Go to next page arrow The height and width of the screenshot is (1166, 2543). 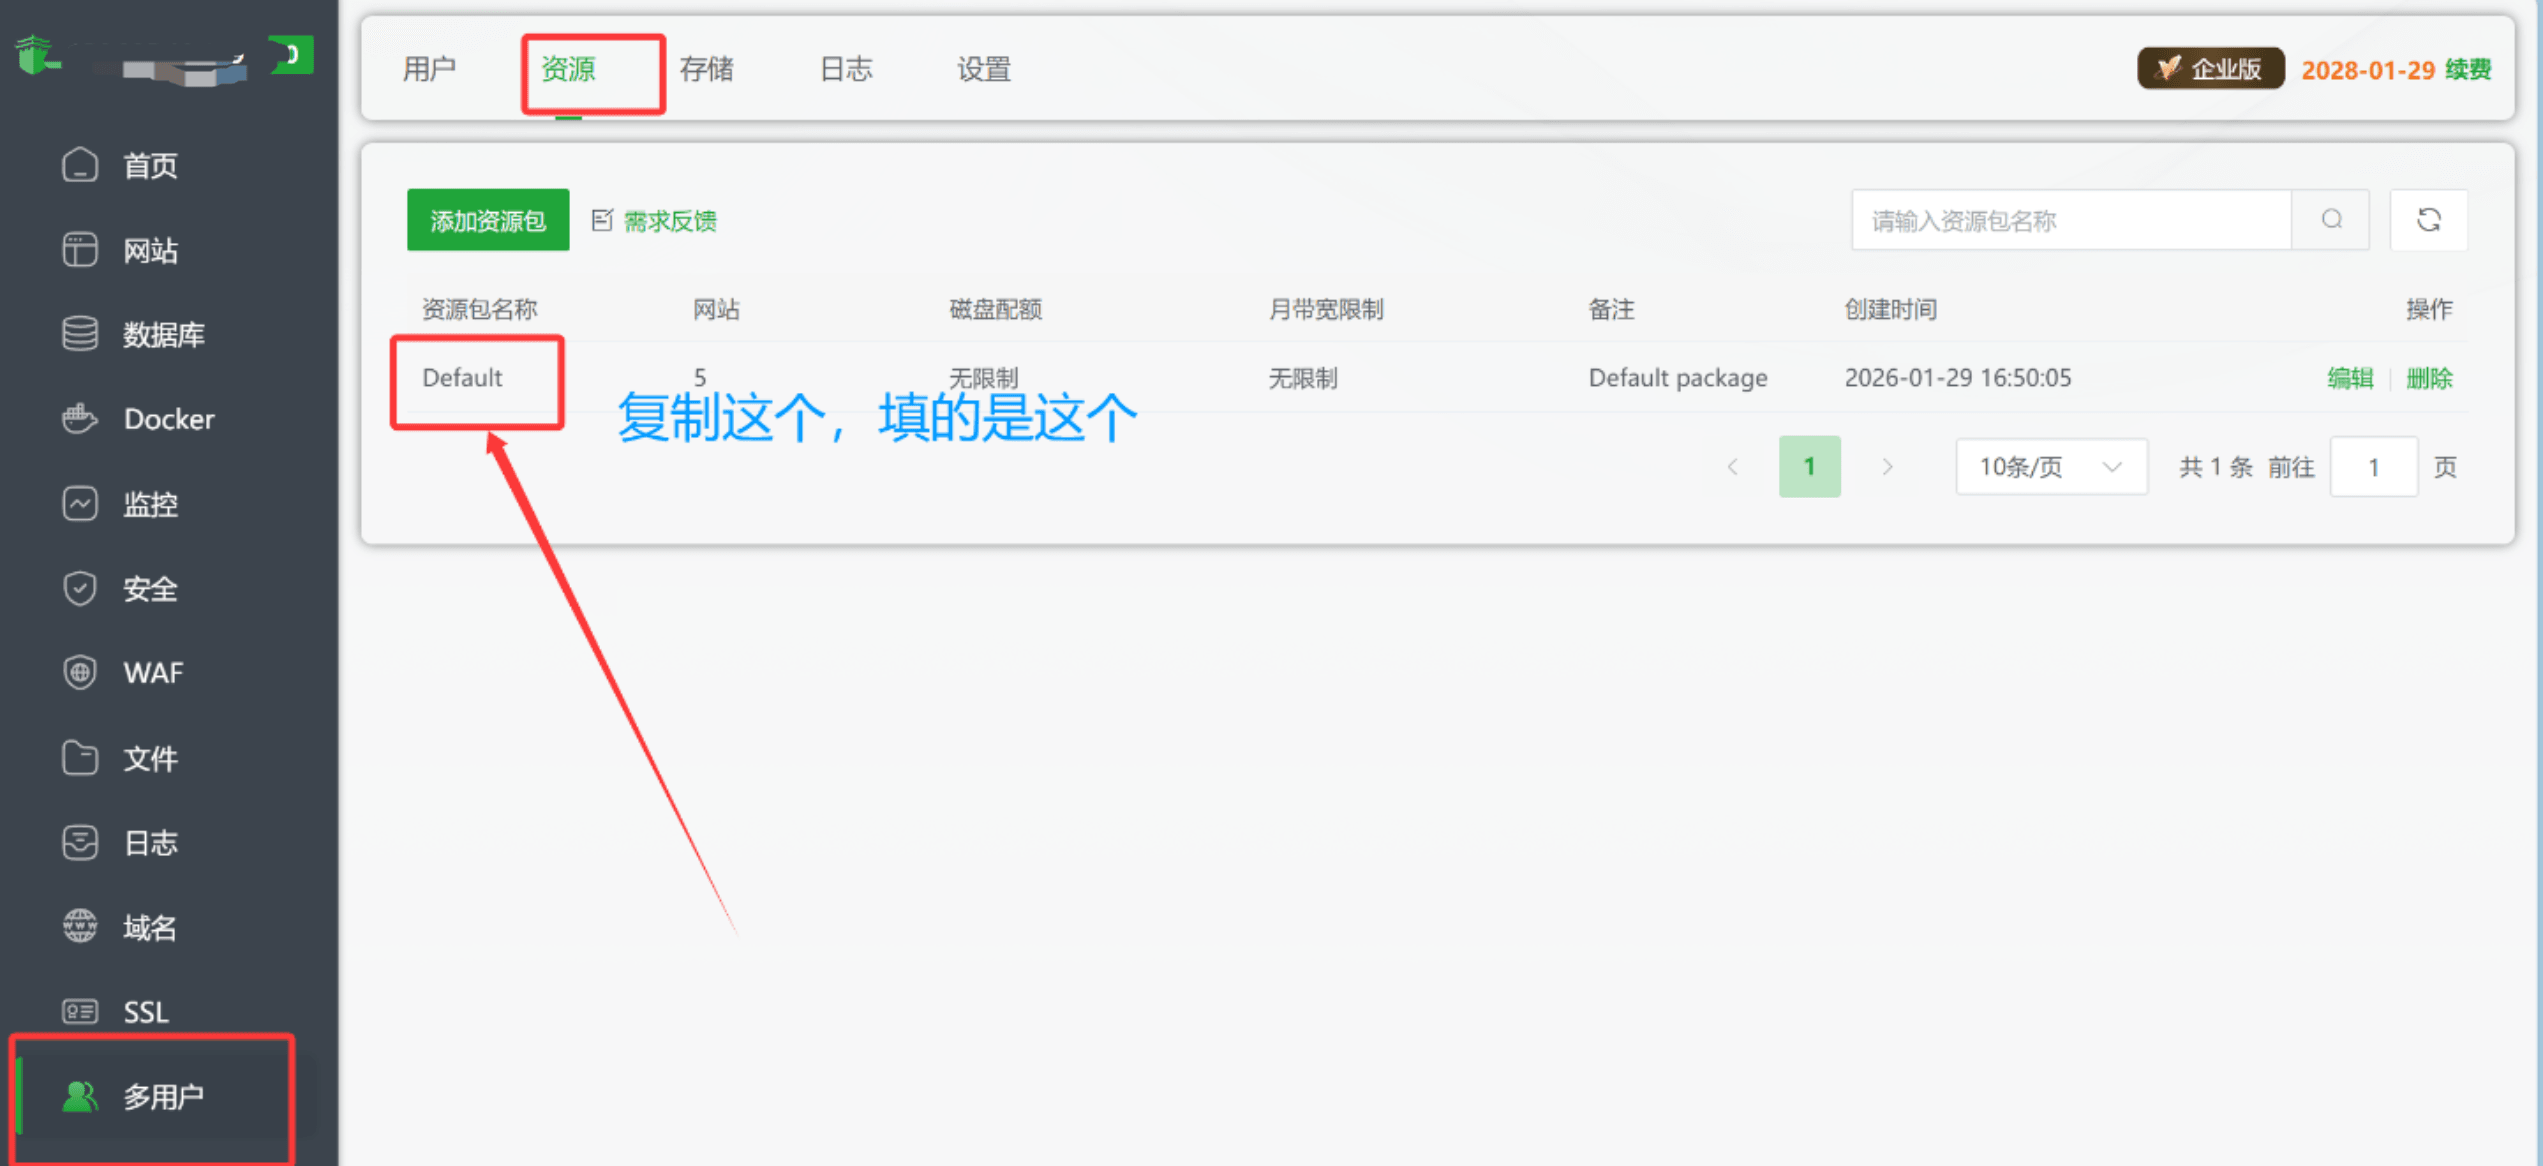(x=1887, y=467)
